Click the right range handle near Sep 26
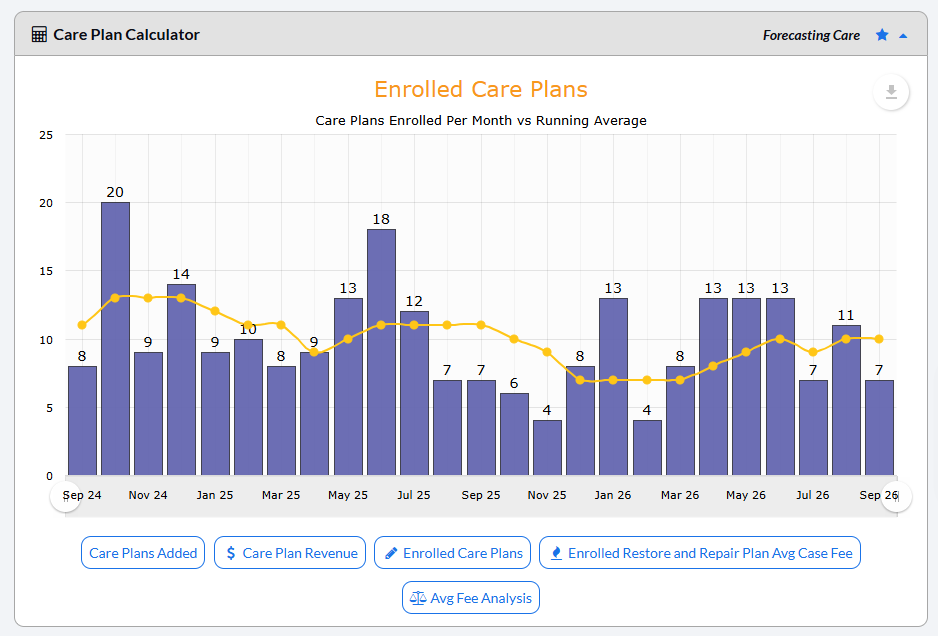The image size is (938, 636). [x=896, y=496]
